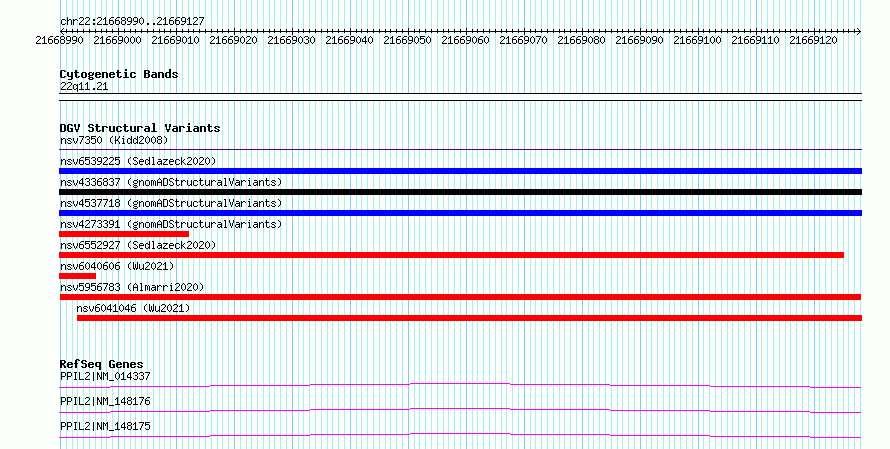The width and height of the screenshot is (890, 449).
Task: Open variant nsv6040606 (Wu2021) label
Action: [x=117, y=266]
